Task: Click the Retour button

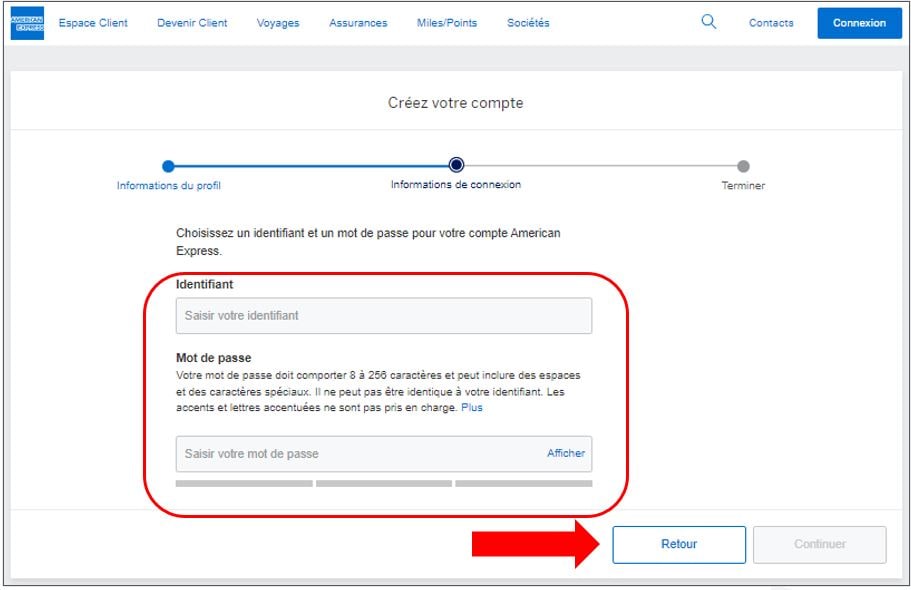Action: tap(679, 545)
